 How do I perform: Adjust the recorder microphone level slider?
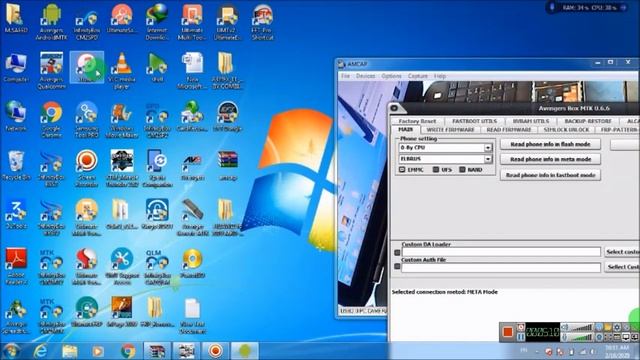click(x=581, y=337)
